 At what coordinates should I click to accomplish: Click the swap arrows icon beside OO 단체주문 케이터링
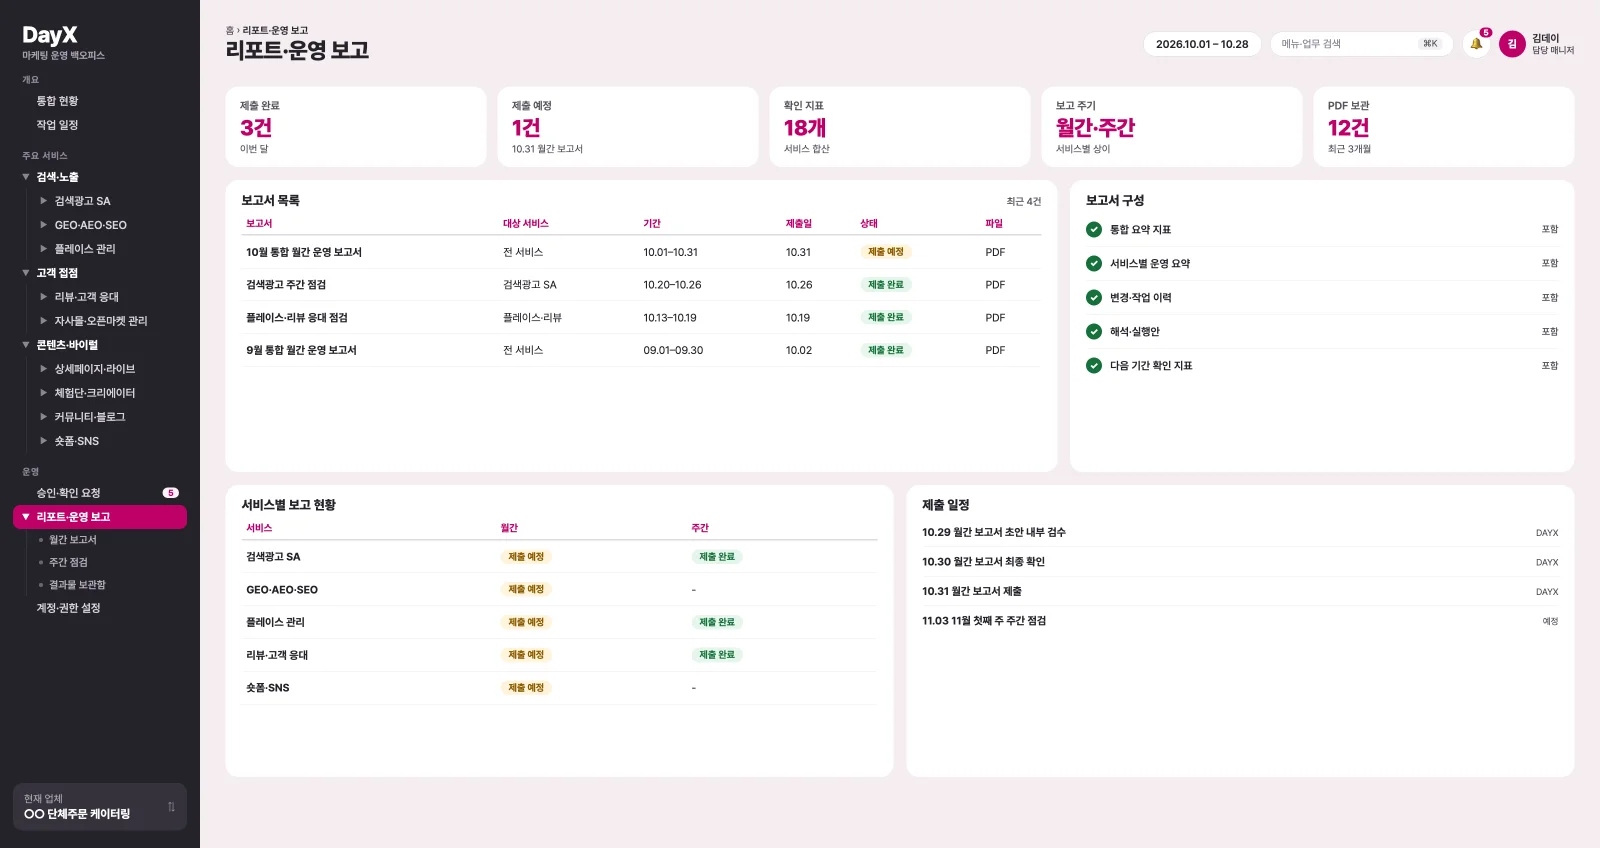click(x=171, y=807)
